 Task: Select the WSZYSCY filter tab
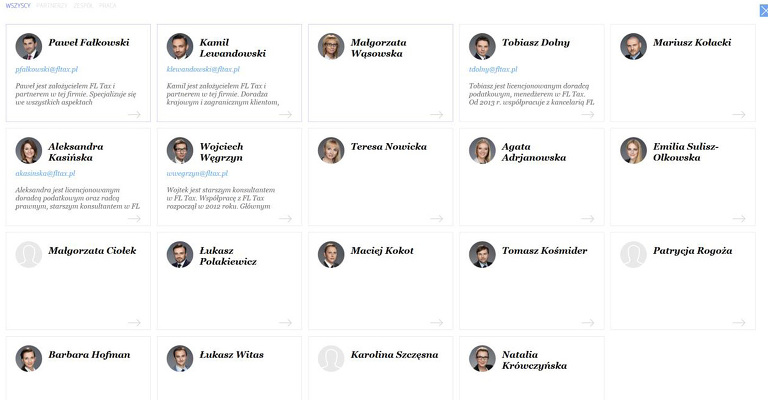click(18, 5)
